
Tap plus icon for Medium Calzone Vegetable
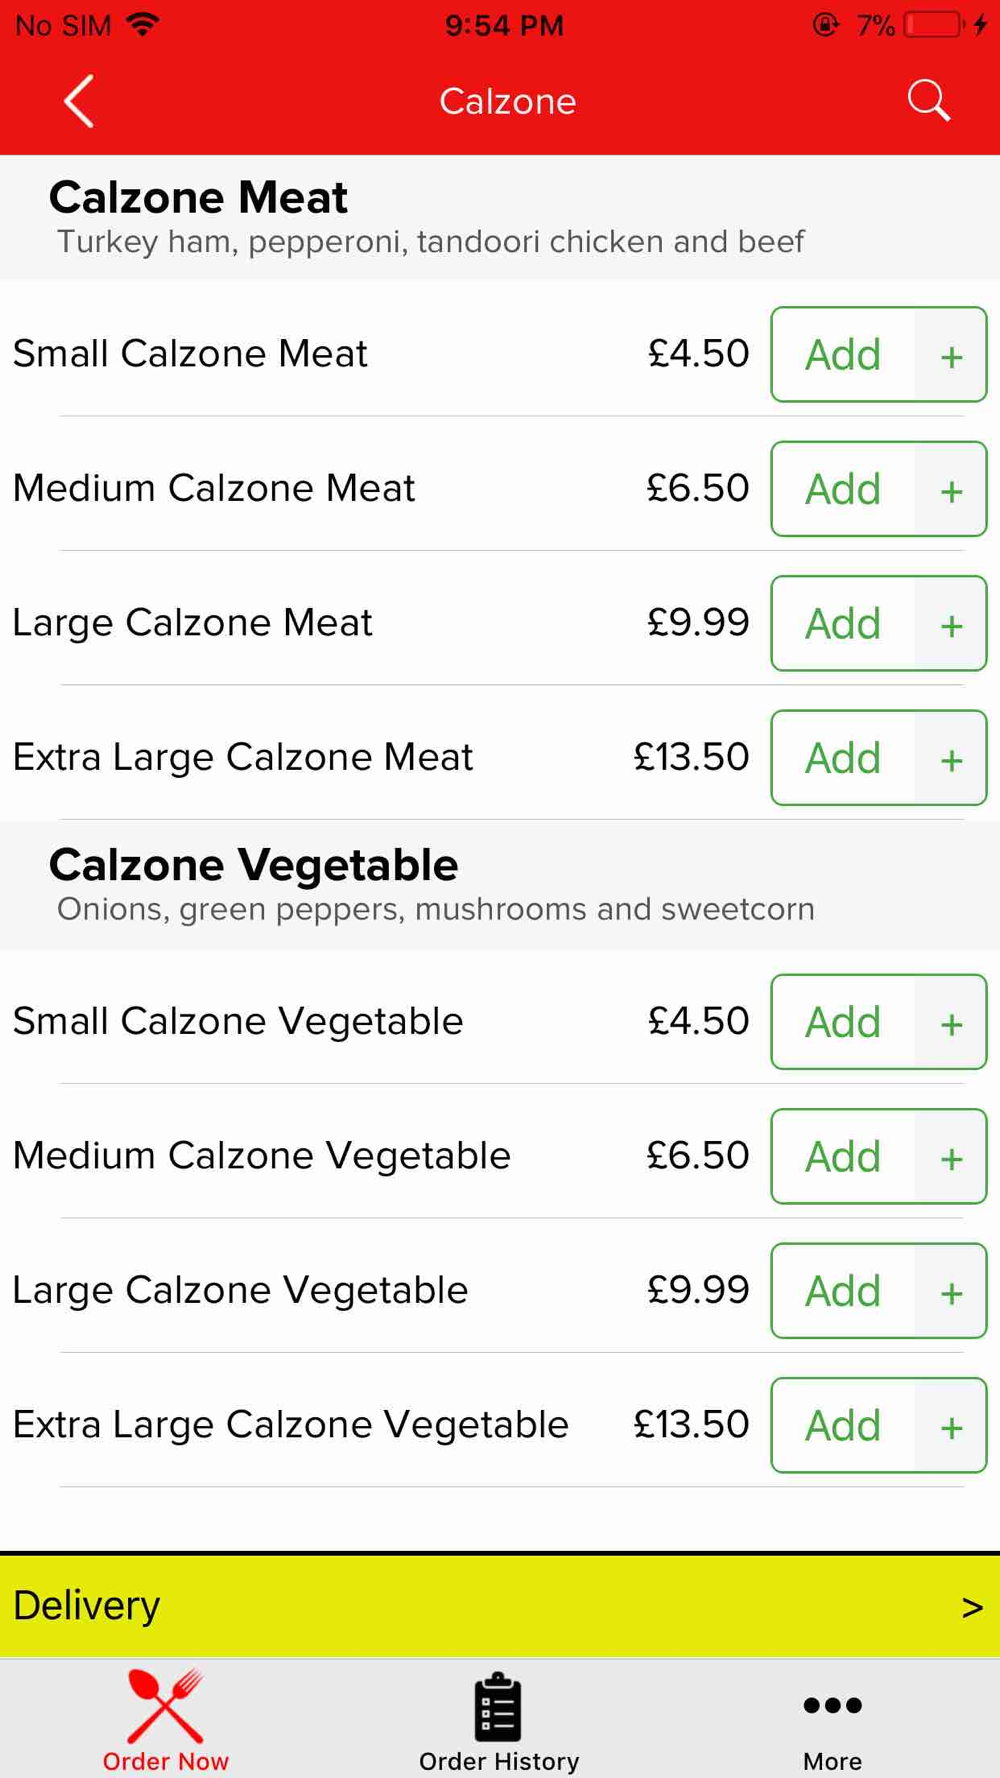tap(951, 1157)
